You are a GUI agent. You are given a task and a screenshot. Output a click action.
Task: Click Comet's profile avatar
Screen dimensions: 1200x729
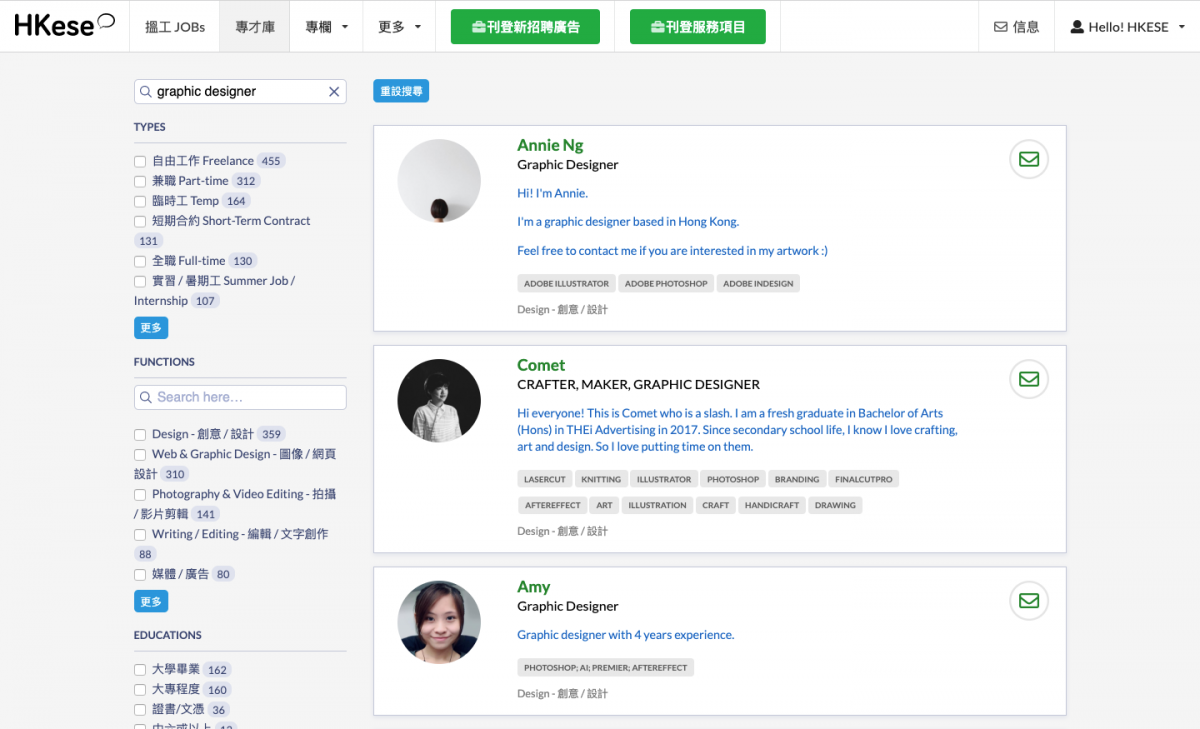pyautogui.click(x=439, y=401)
